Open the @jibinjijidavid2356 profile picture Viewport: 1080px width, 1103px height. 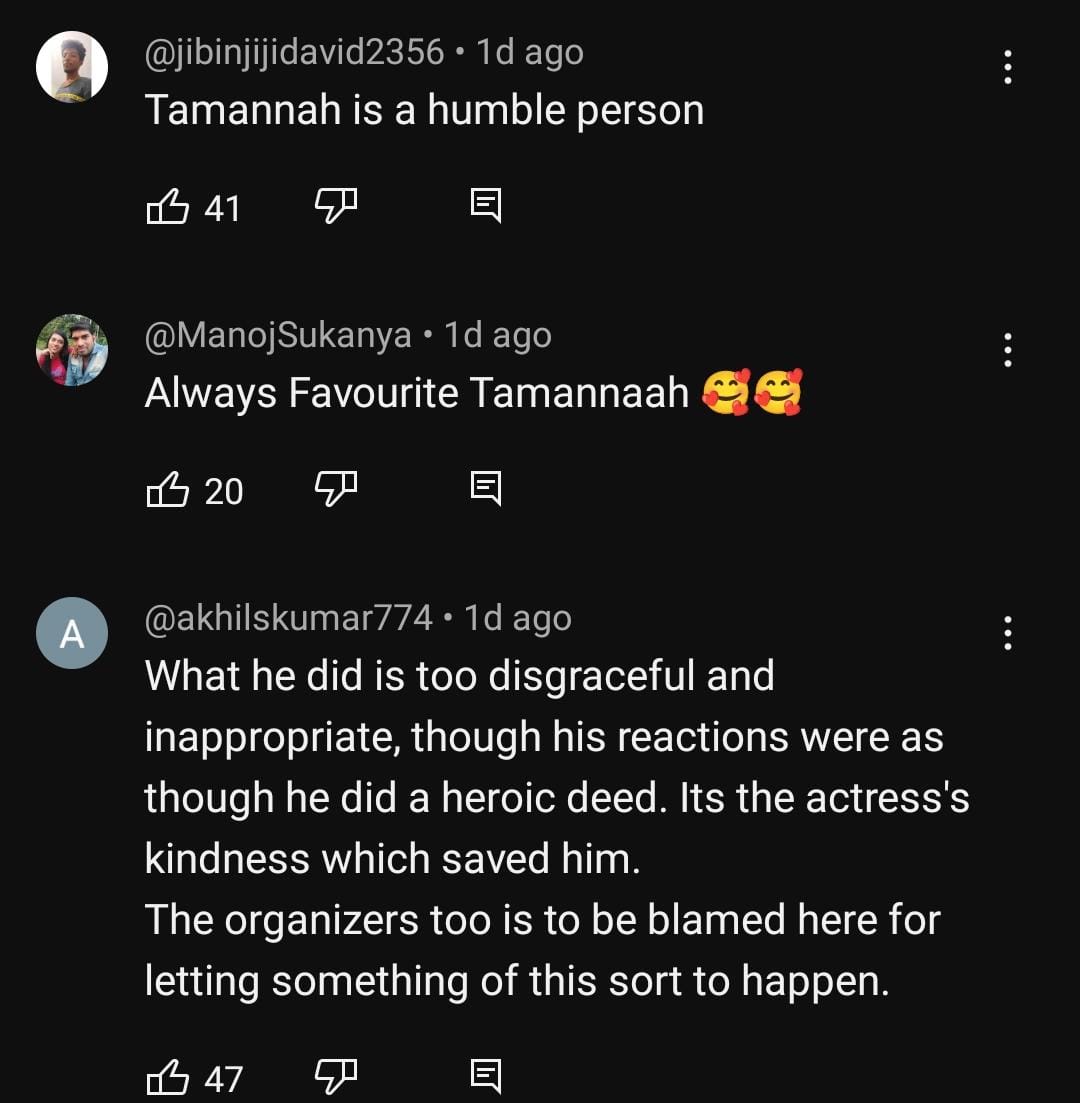click(x=72, y=67)
